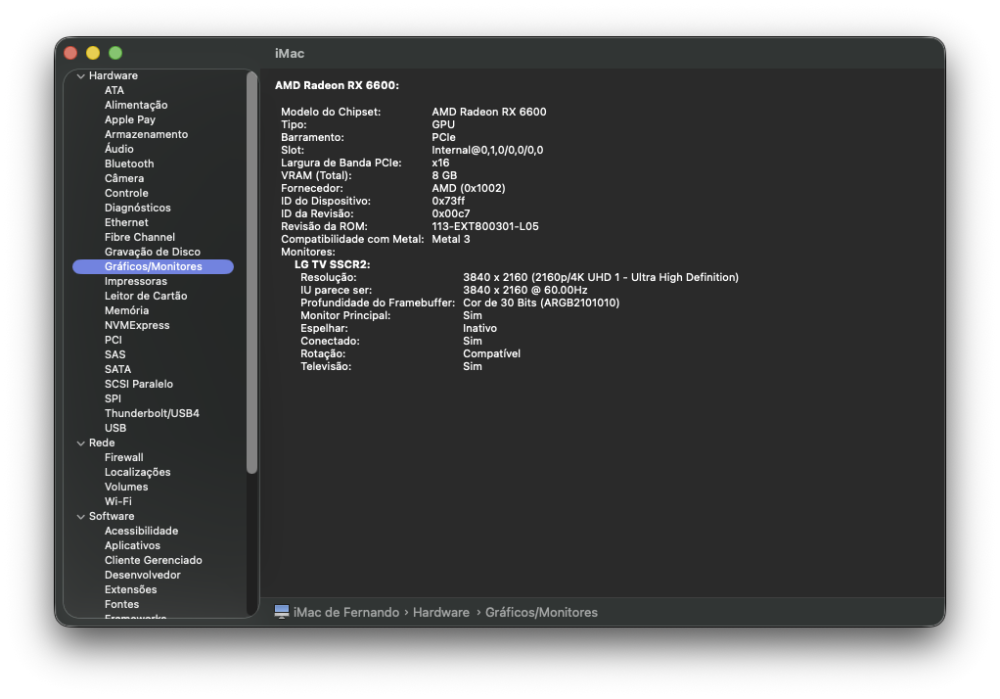This screenshot has height=699, width=1000.
Task: Open Desenvolvedor under Software
Action: point(143,575)
